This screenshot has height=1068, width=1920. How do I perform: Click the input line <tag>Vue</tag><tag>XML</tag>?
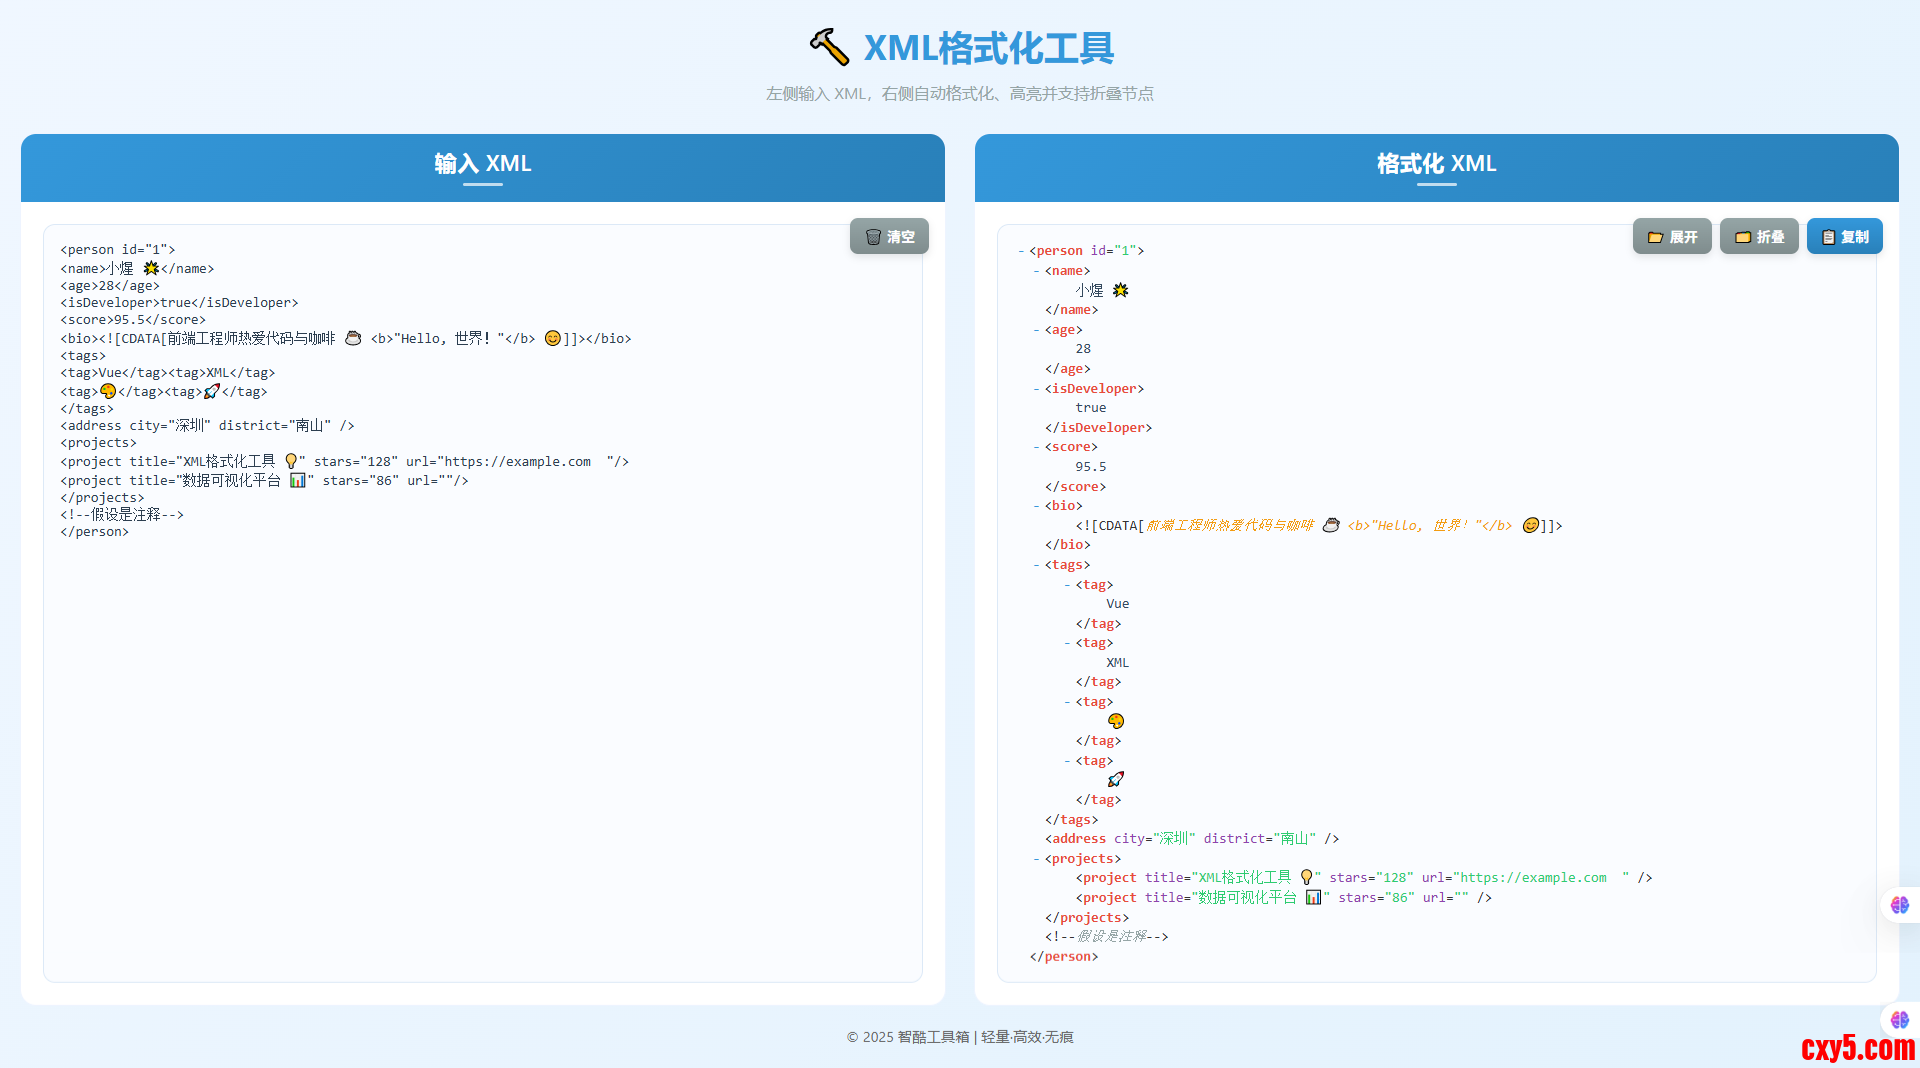[168, 373]
